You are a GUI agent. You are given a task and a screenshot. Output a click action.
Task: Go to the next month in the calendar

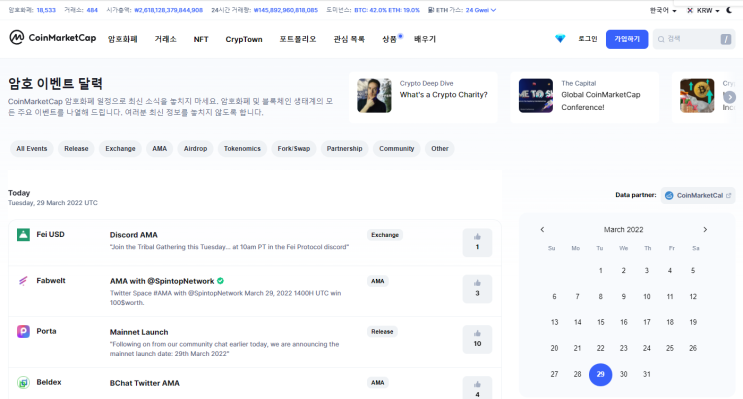point(705,229)
